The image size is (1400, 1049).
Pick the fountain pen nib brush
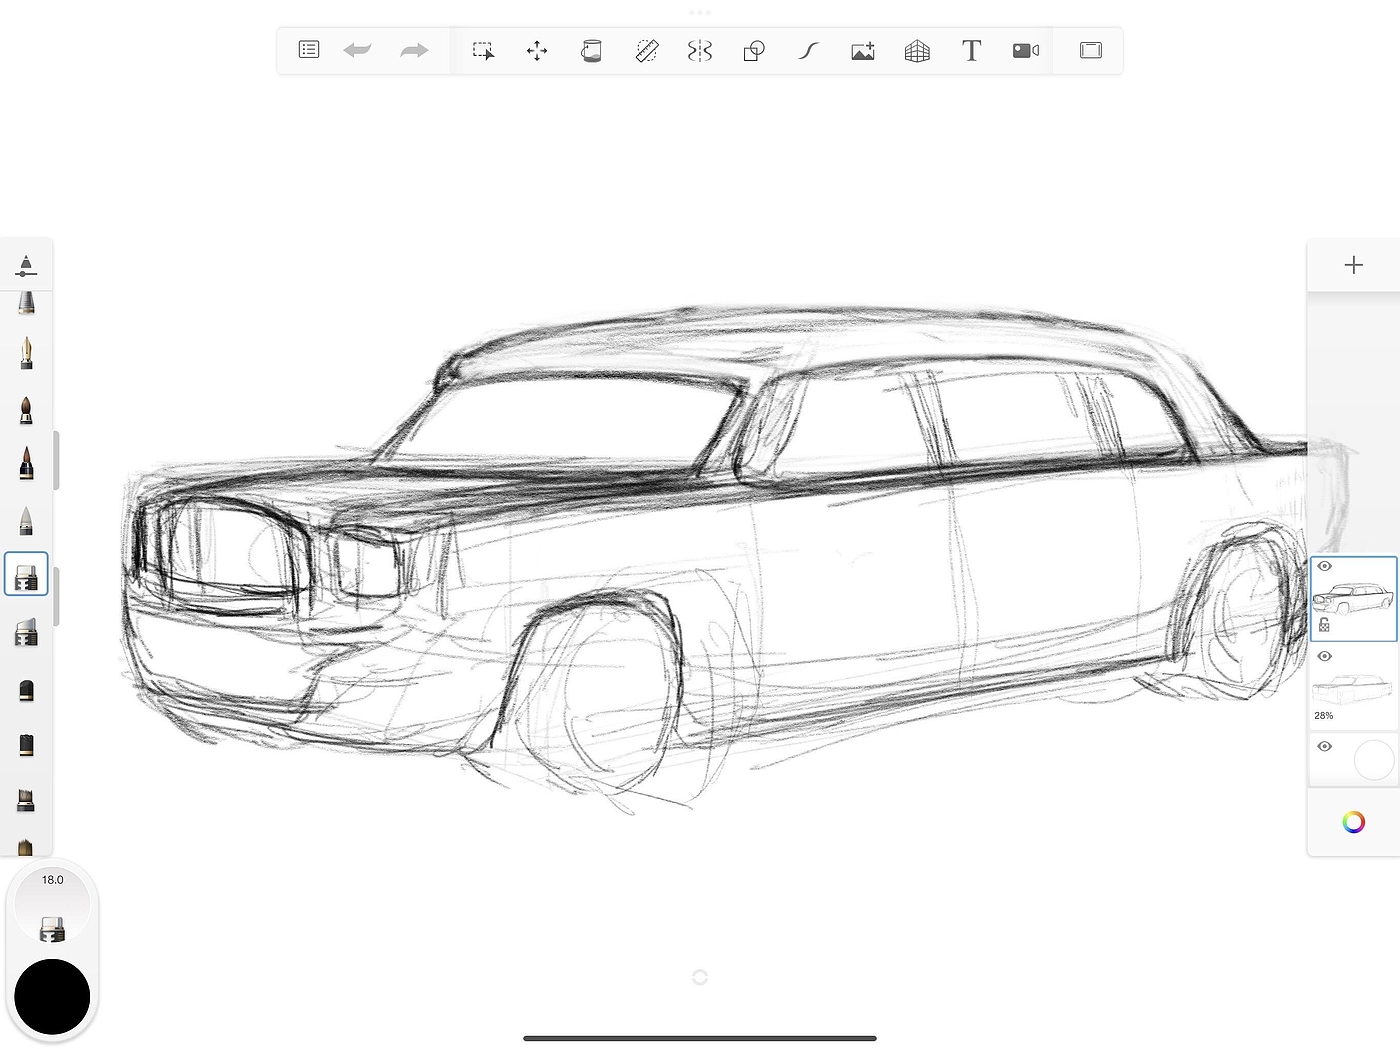point(26,352)
